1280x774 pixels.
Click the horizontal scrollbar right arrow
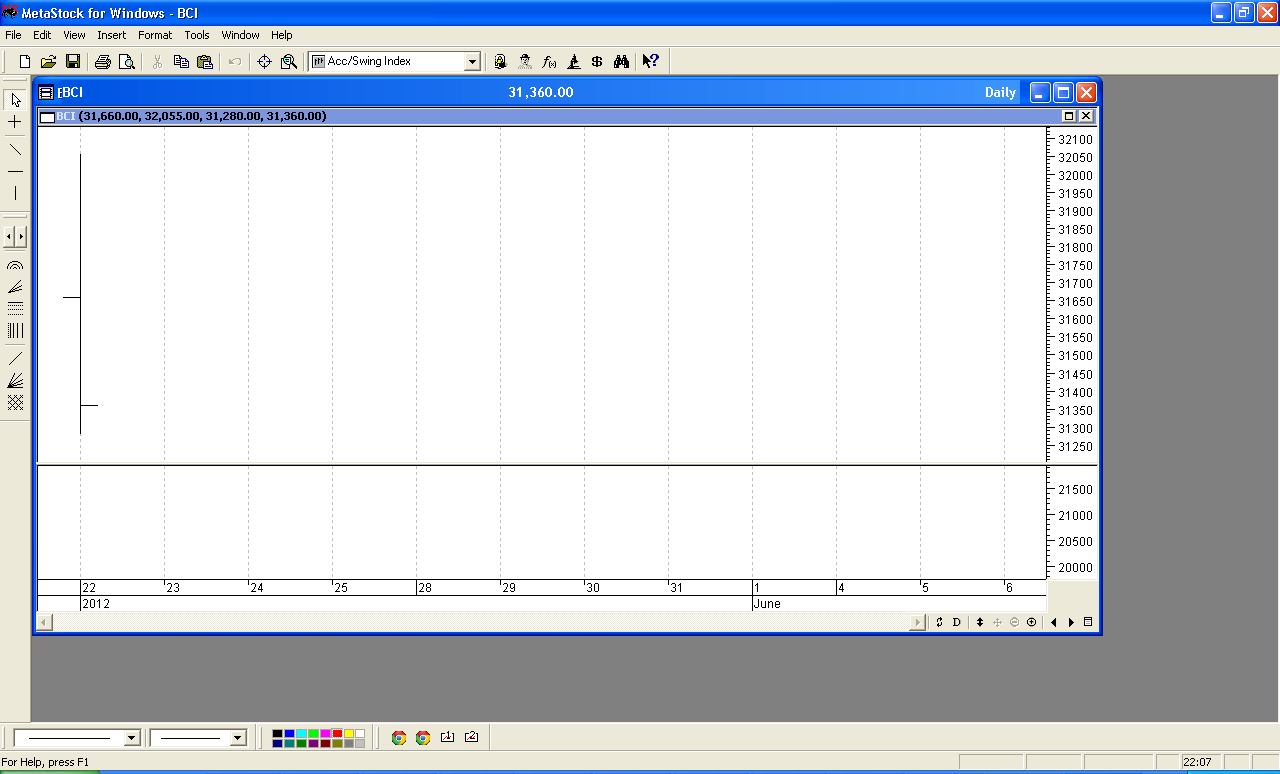918,622
